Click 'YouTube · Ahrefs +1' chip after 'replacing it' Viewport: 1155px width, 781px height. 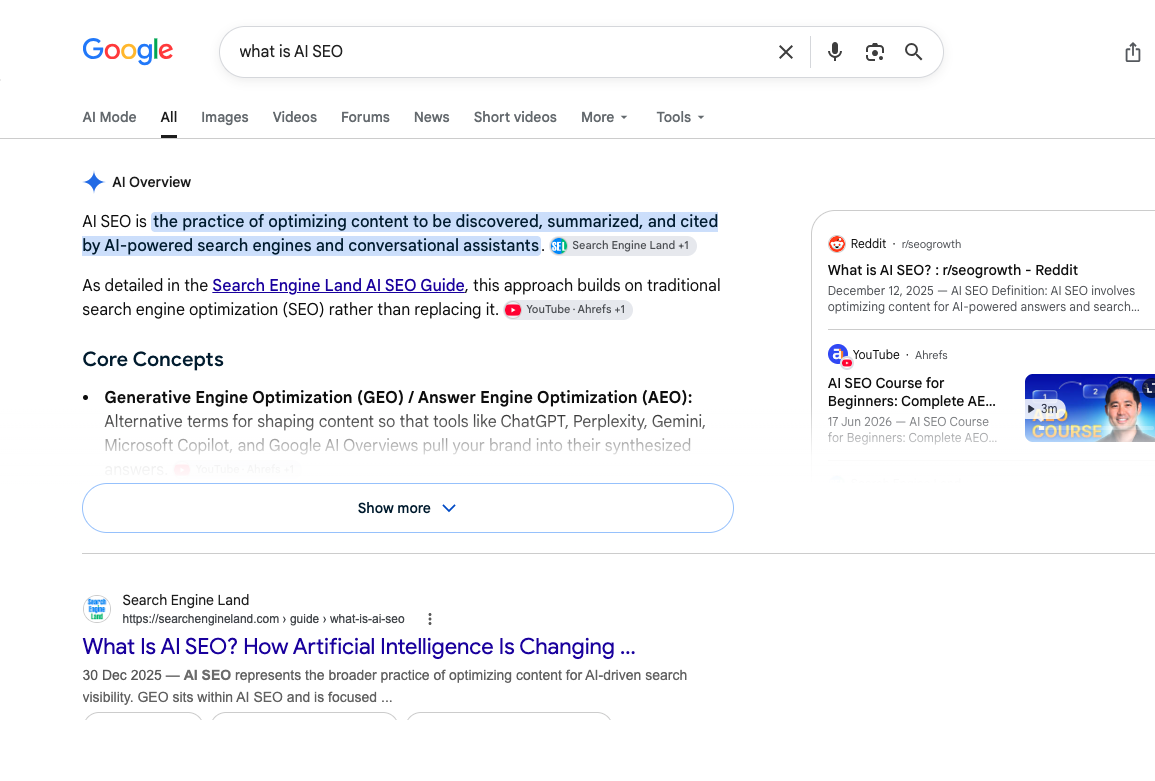coord(568,309)
